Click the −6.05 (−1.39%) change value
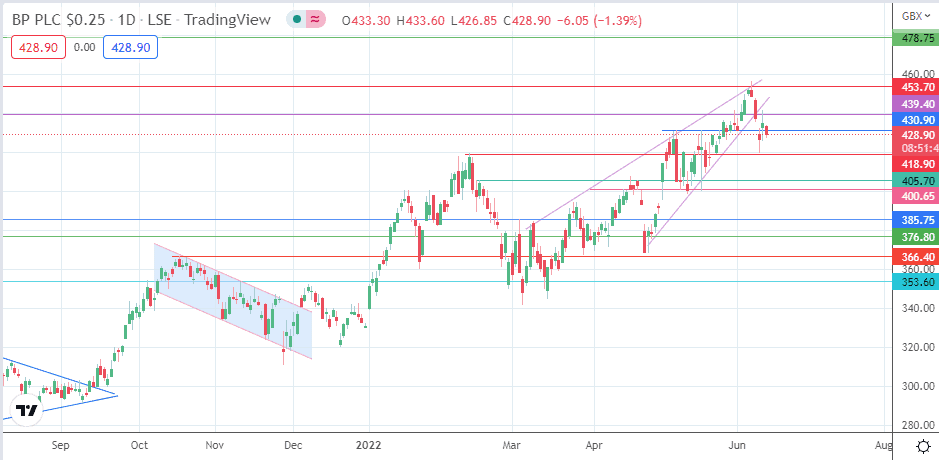 point(600,20)
